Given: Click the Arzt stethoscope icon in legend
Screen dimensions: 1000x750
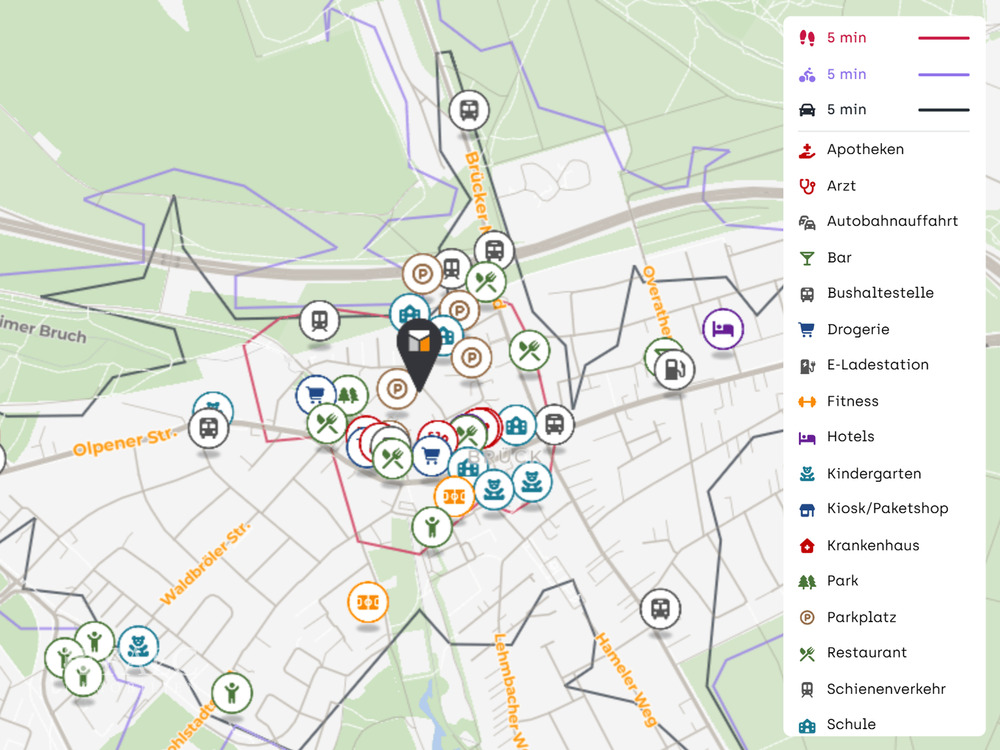Looking at the screenshot, I should [807, 186].
